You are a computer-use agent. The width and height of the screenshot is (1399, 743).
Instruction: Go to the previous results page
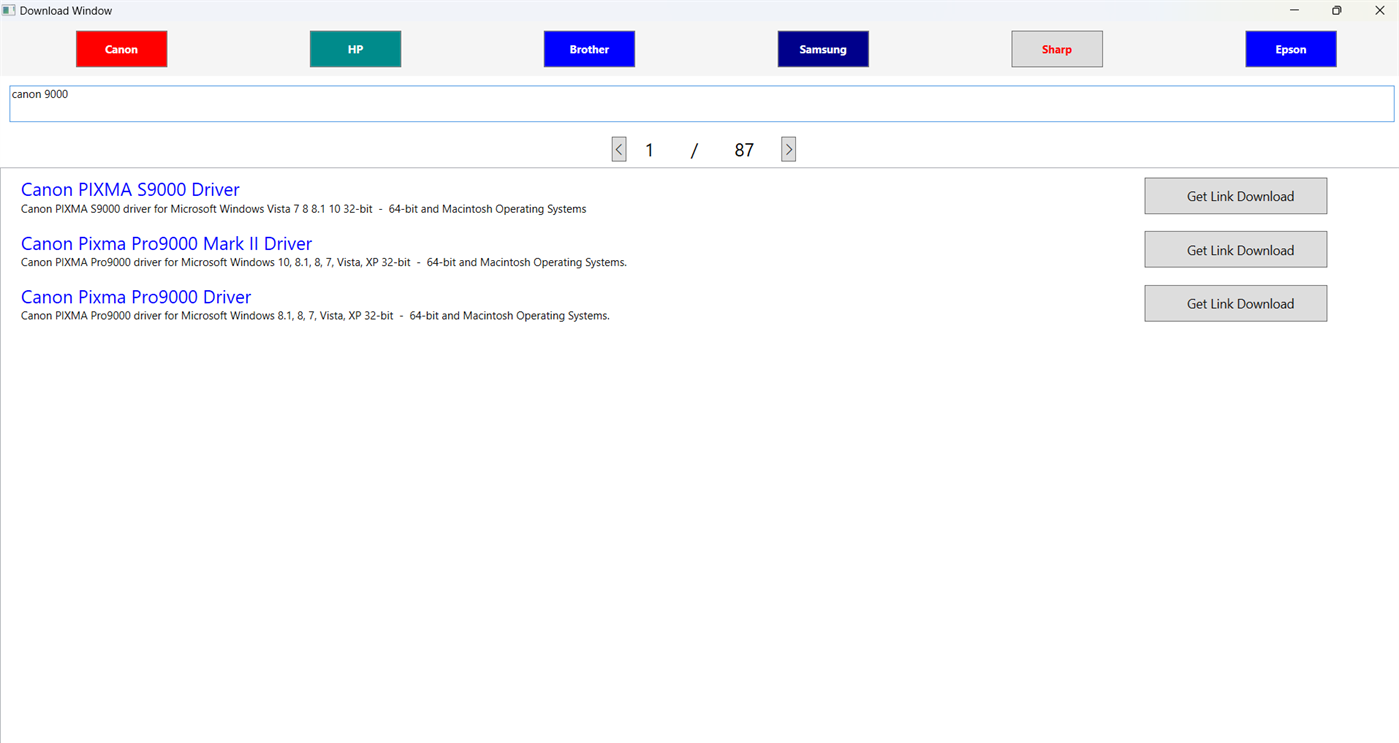click(x=618, y=148)
